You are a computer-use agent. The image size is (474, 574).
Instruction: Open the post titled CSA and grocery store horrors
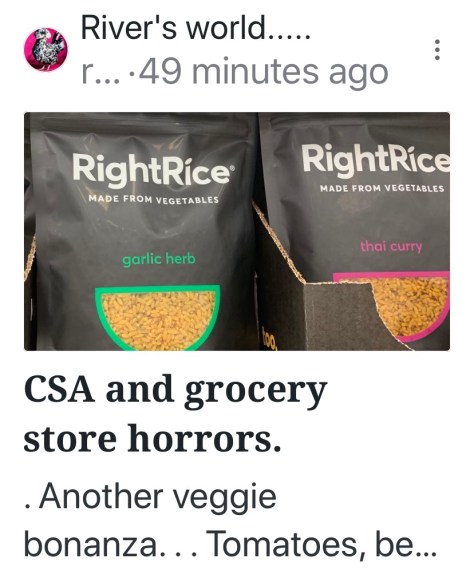point(175,414)
